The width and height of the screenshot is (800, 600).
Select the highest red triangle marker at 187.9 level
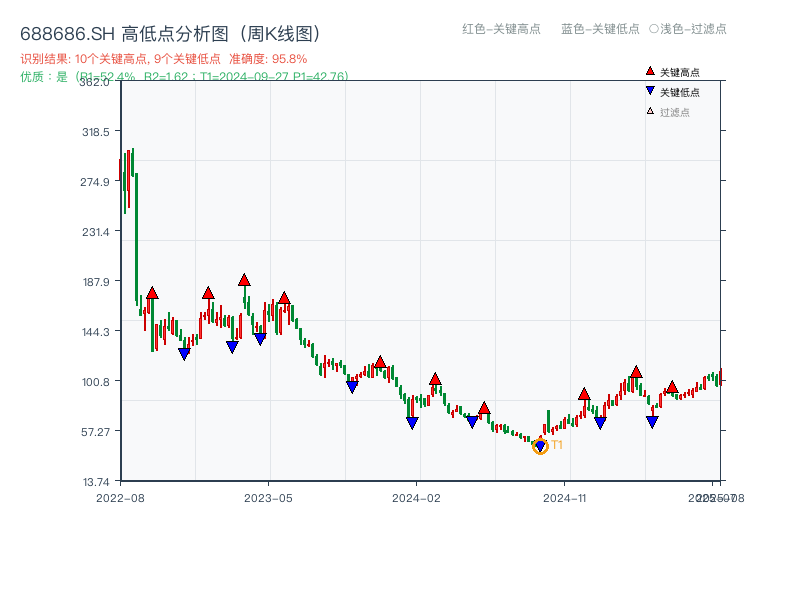click(x=243, y=281)
